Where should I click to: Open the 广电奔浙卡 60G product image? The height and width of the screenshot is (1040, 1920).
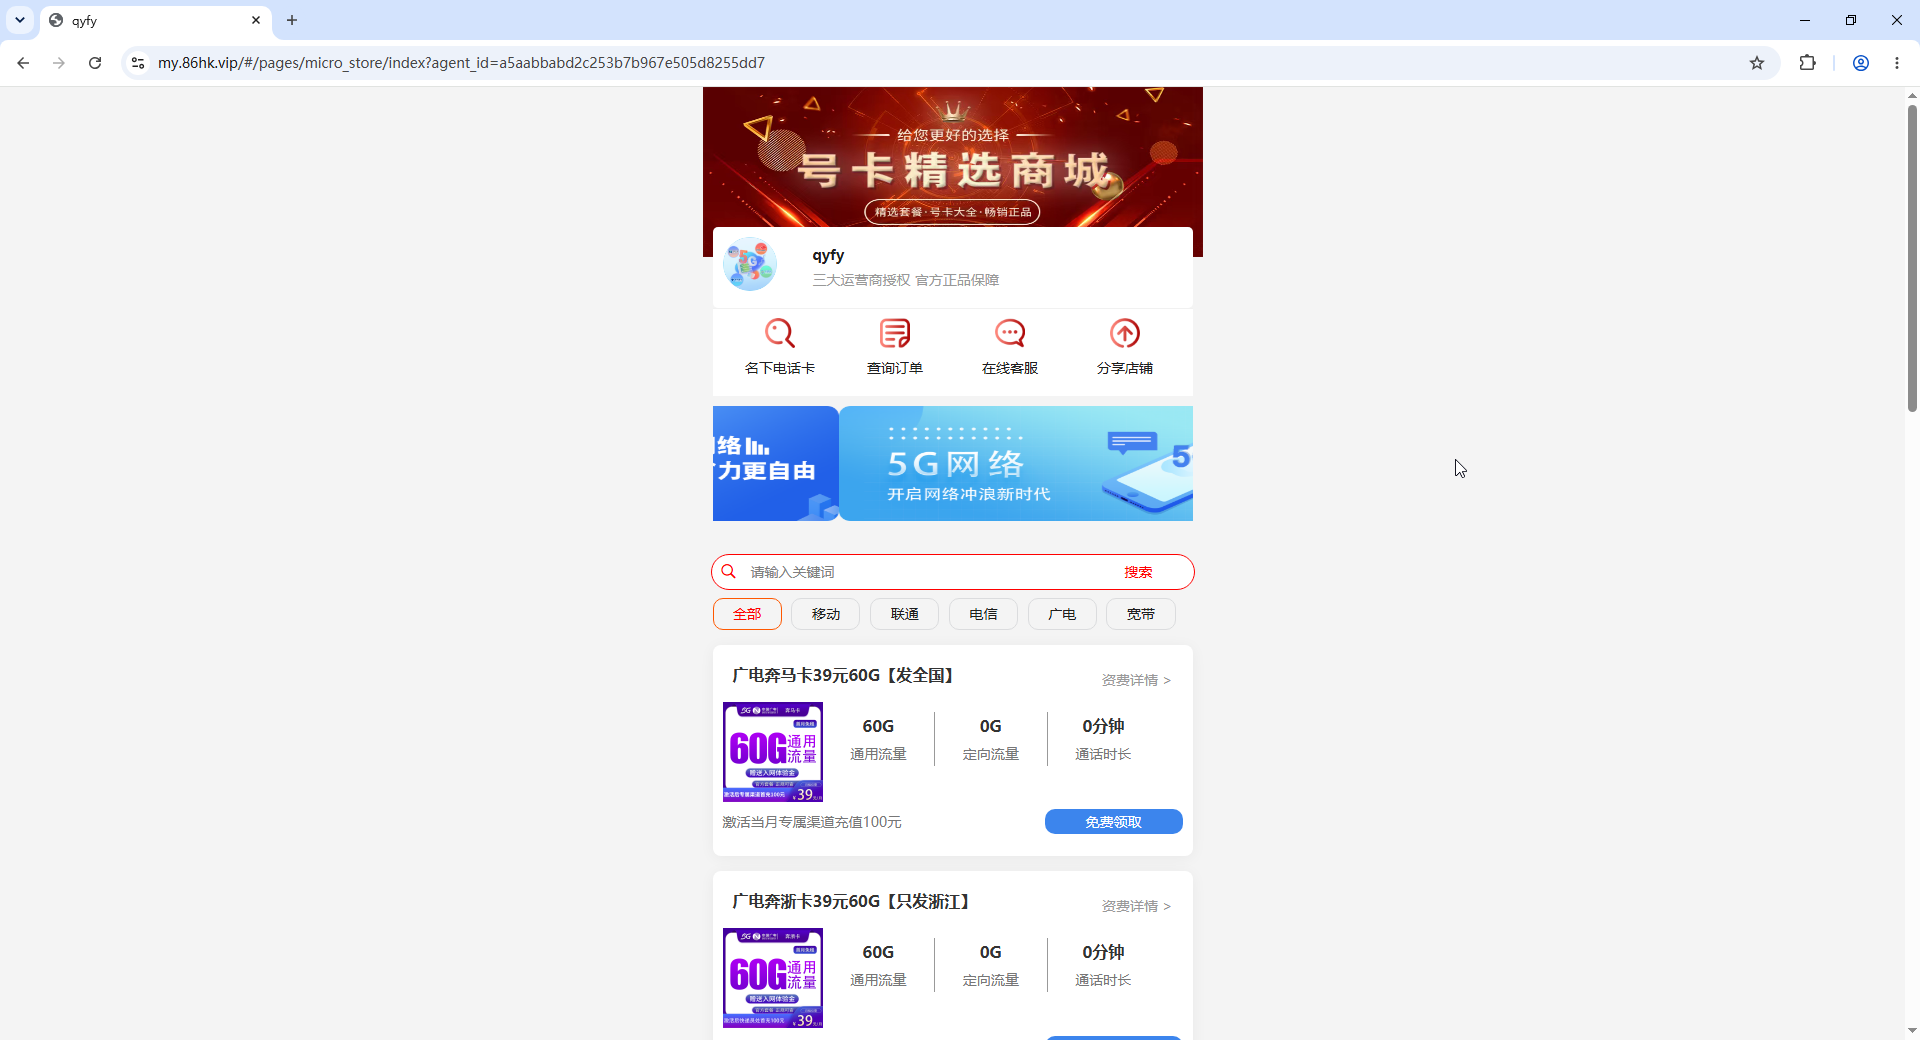point(773,978)
